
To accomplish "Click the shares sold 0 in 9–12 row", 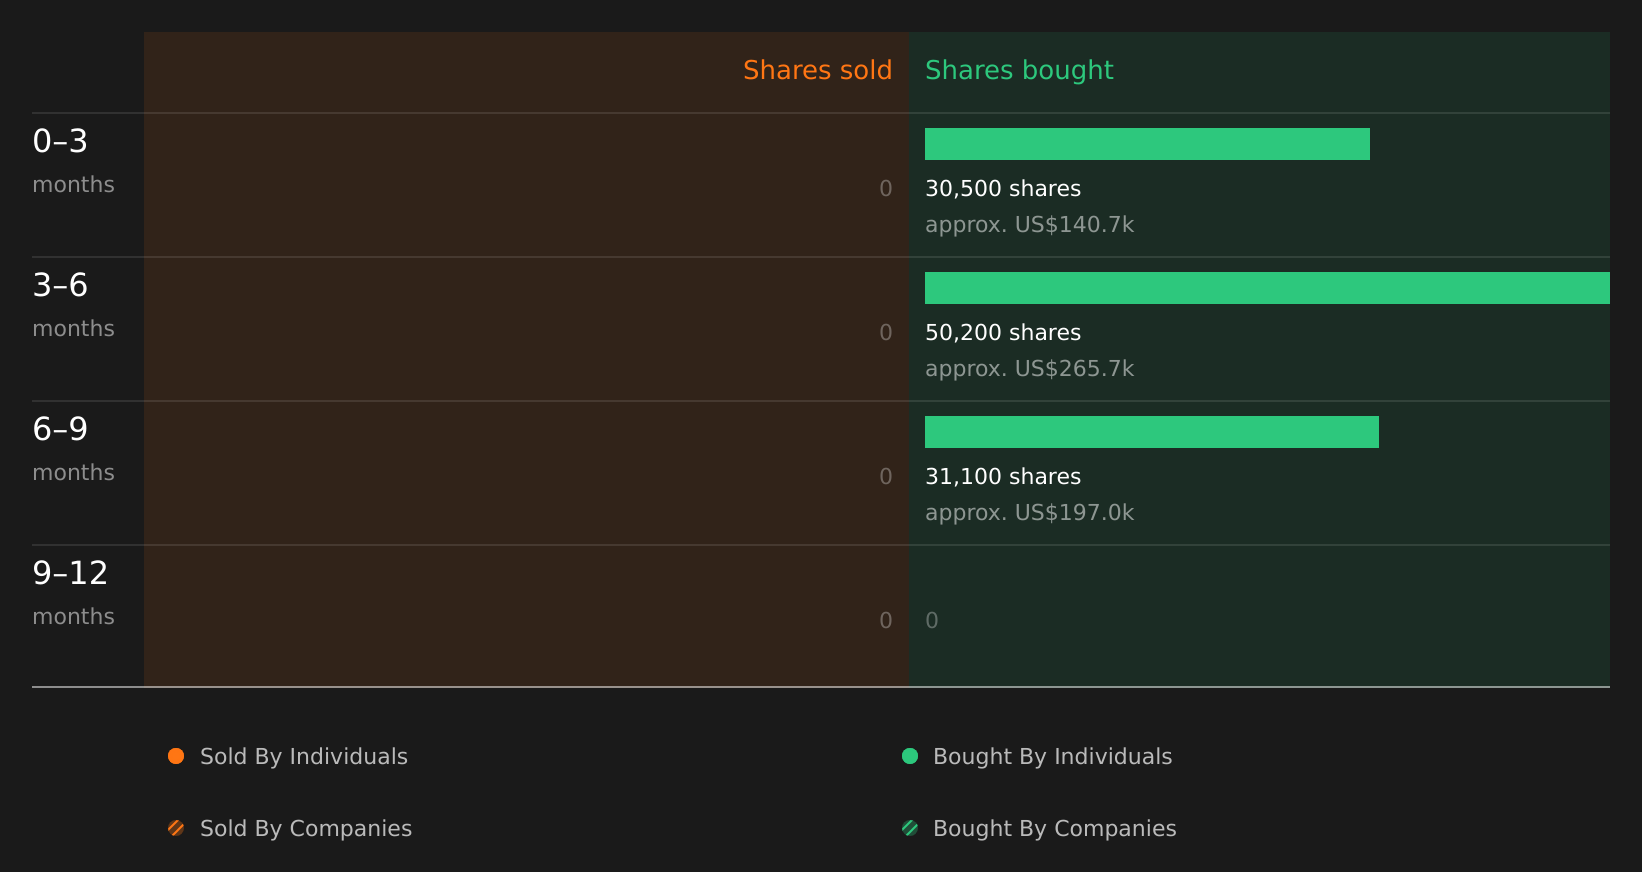I will 886,621.
